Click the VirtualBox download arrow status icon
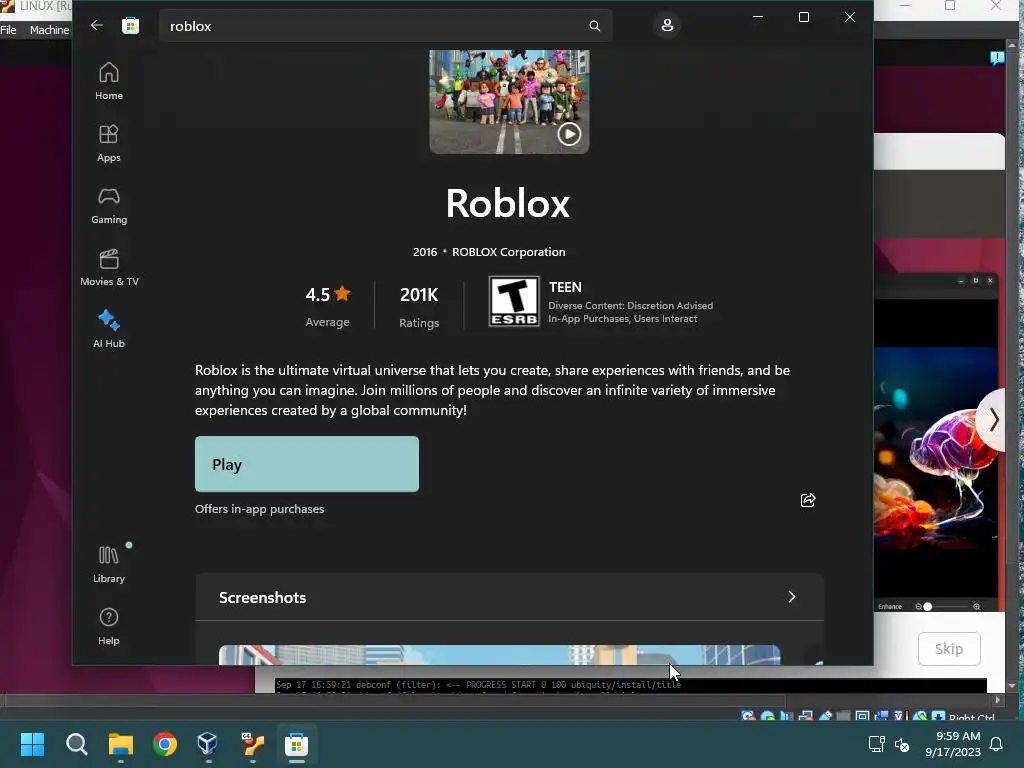This screenshot has height=768, width=1024. 938,716
